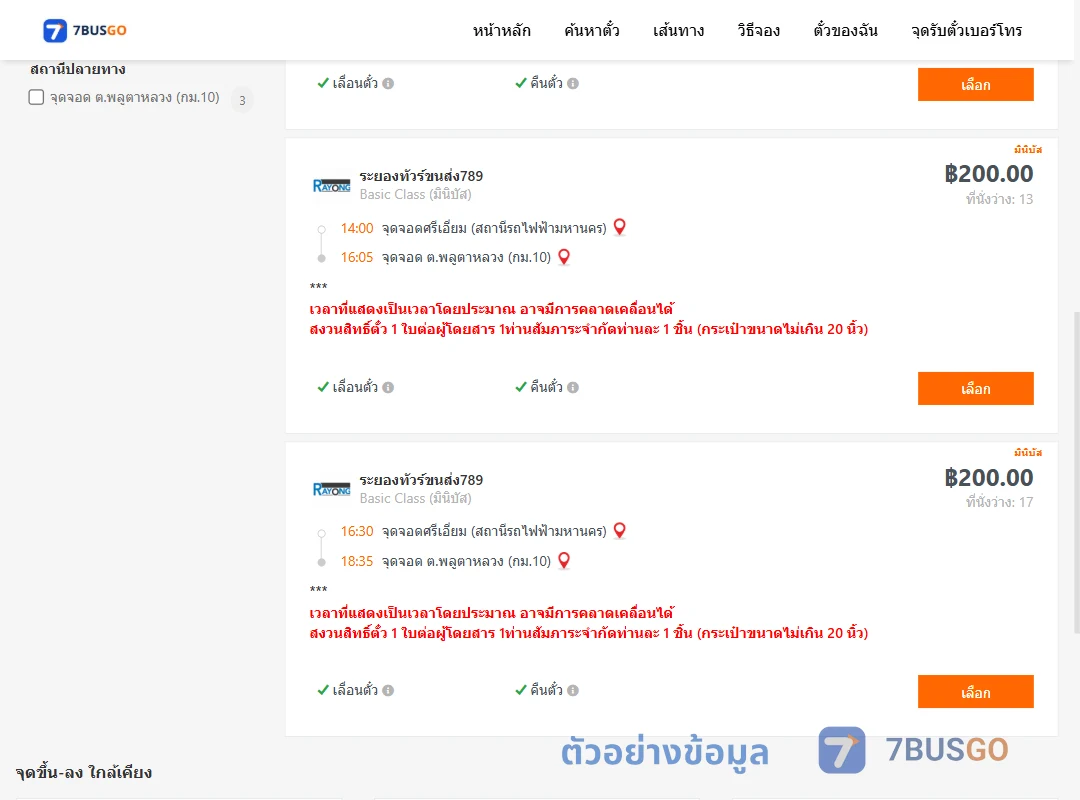Click the ฿200.00 price on 14:00 trip
The image size is (1080, 800).
pos(988,174)
